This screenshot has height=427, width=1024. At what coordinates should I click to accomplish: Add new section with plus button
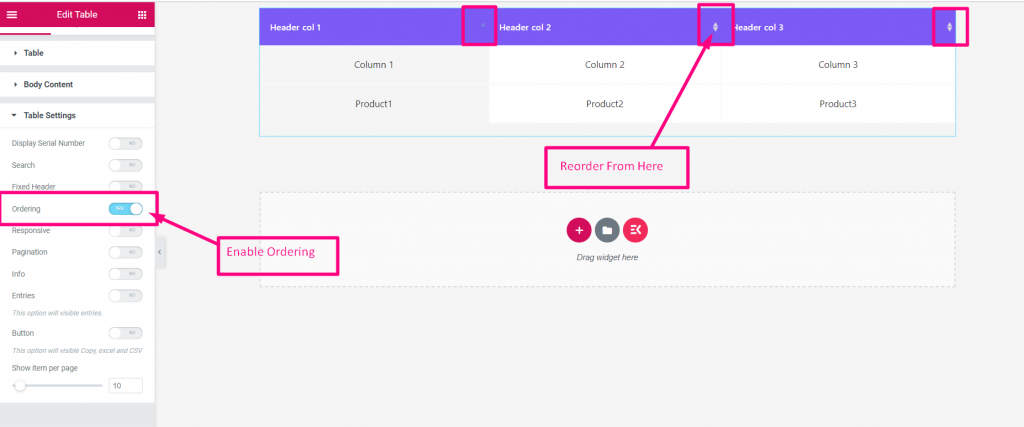(579, 230)
